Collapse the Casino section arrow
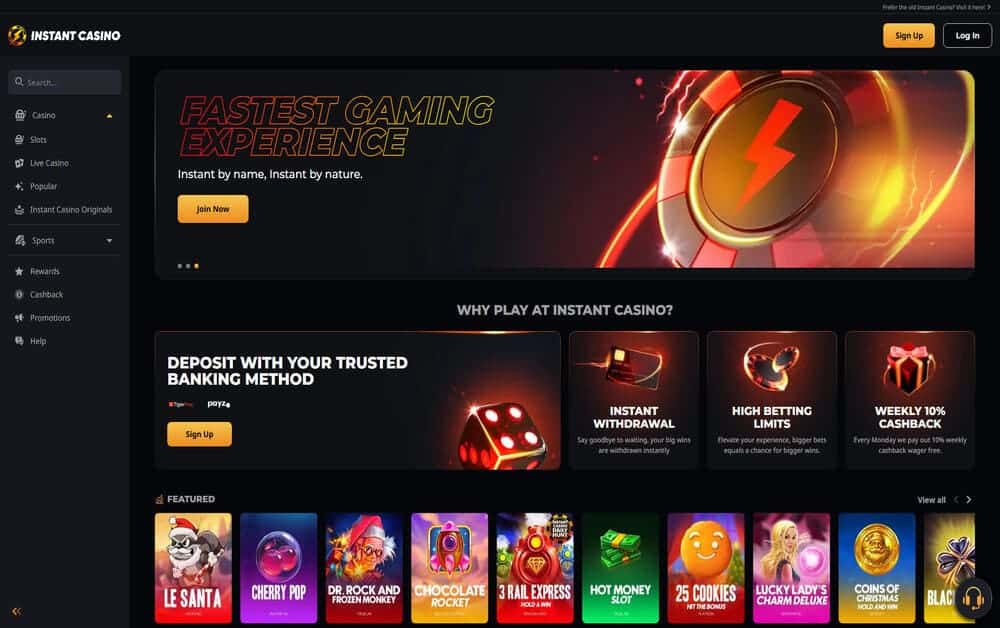This screenshot has width=1000, height=628. (109, 116)
